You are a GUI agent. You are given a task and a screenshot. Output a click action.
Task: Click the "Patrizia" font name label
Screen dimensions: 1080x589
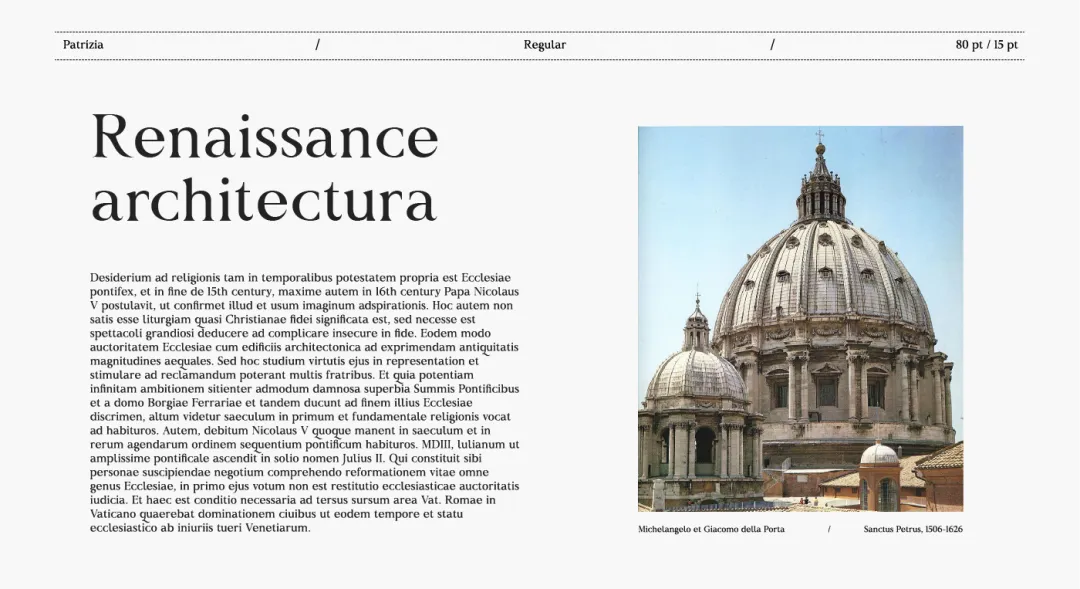click(x=83, y=45)
